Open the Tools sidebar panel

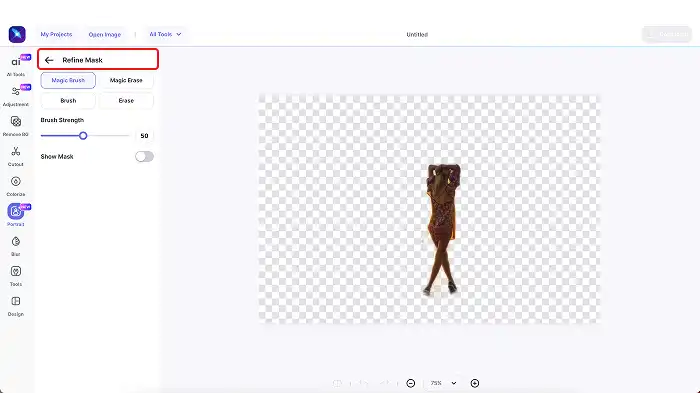16,276
